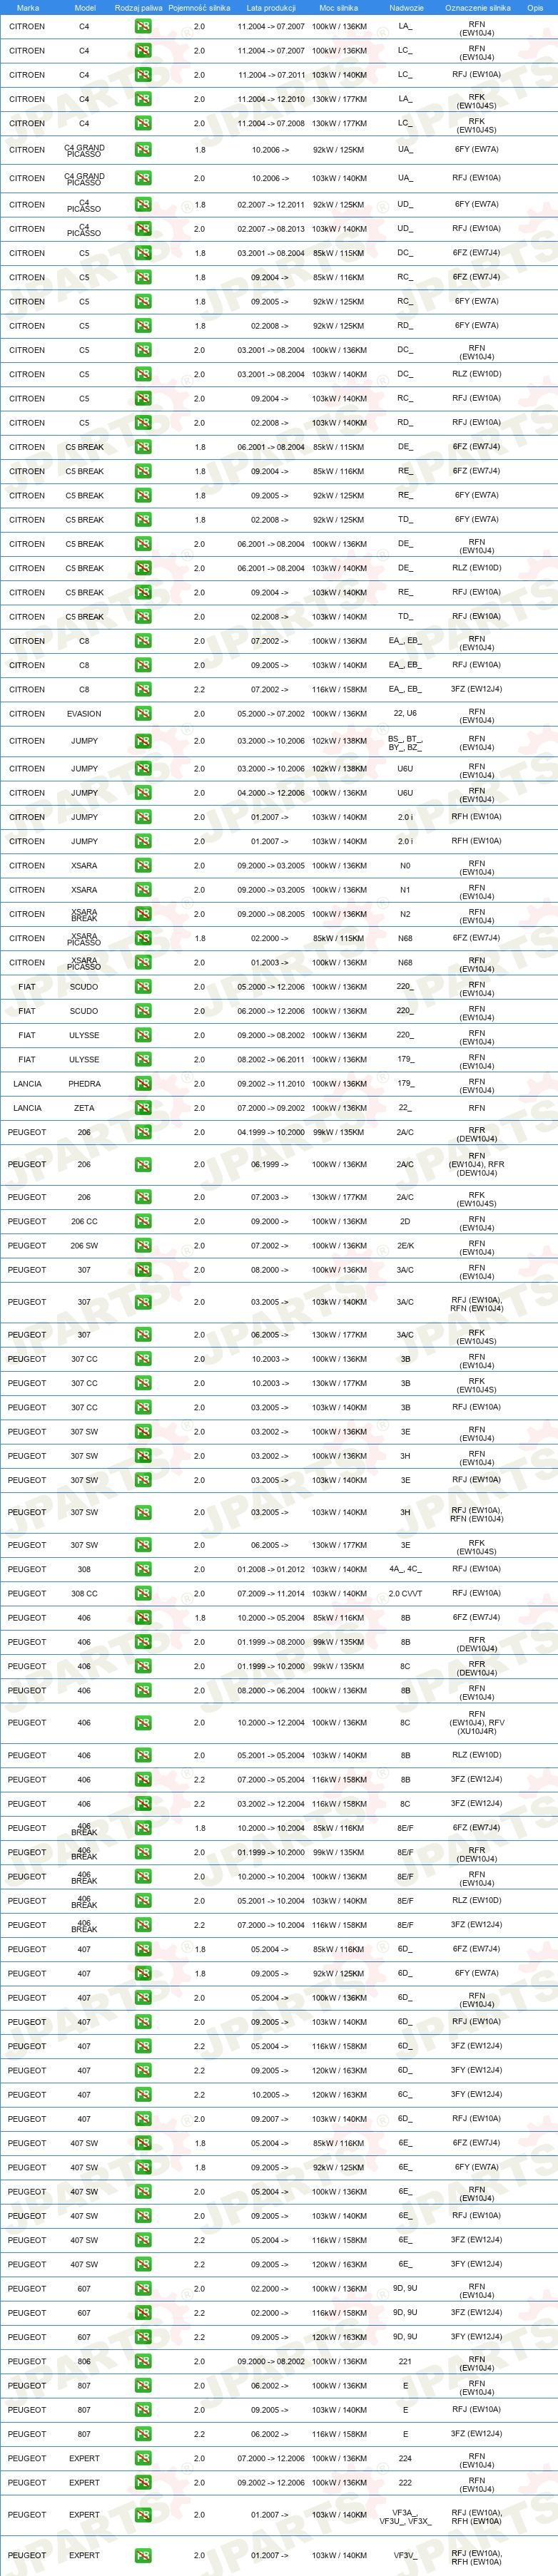Click the RFN, RFV (XU10J4R) engine code cell
The height and width of the screenshot is (2576, 558).
pyautogui.click(x=477, y=1723)
